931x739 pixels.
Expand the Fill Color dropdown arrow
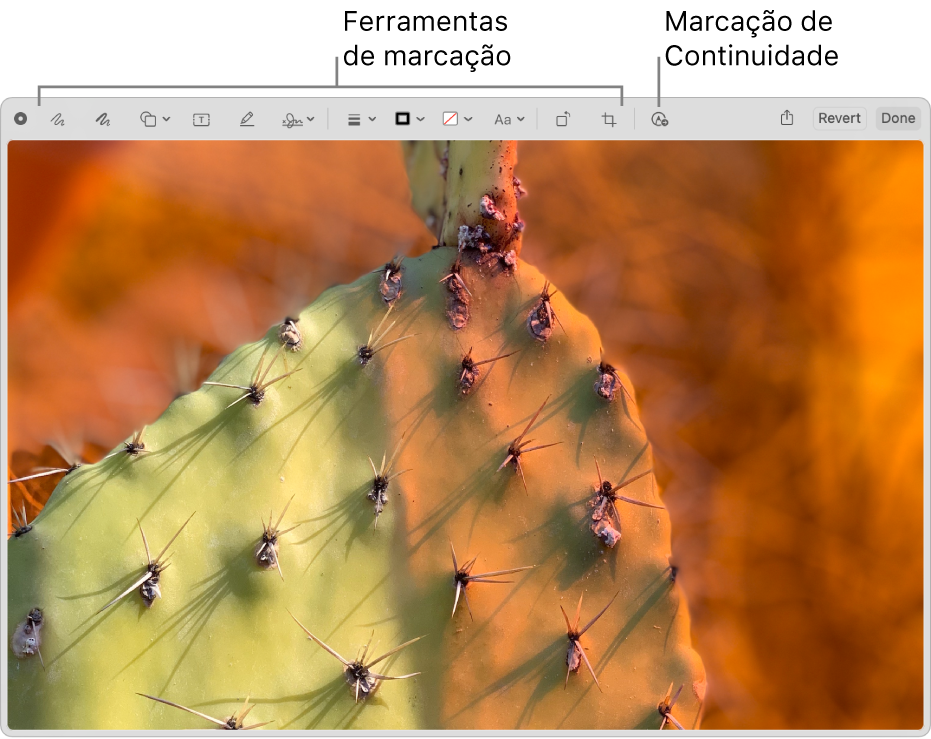468,119
